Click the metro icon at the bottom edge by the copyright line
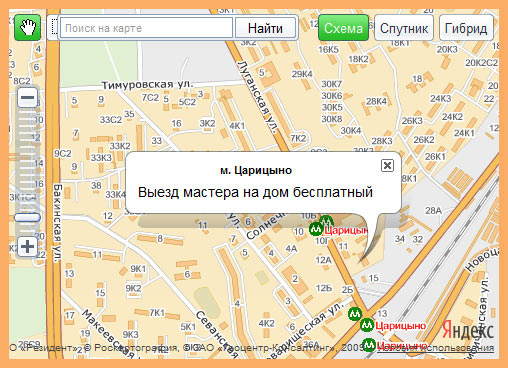 [x=369, y=345]
